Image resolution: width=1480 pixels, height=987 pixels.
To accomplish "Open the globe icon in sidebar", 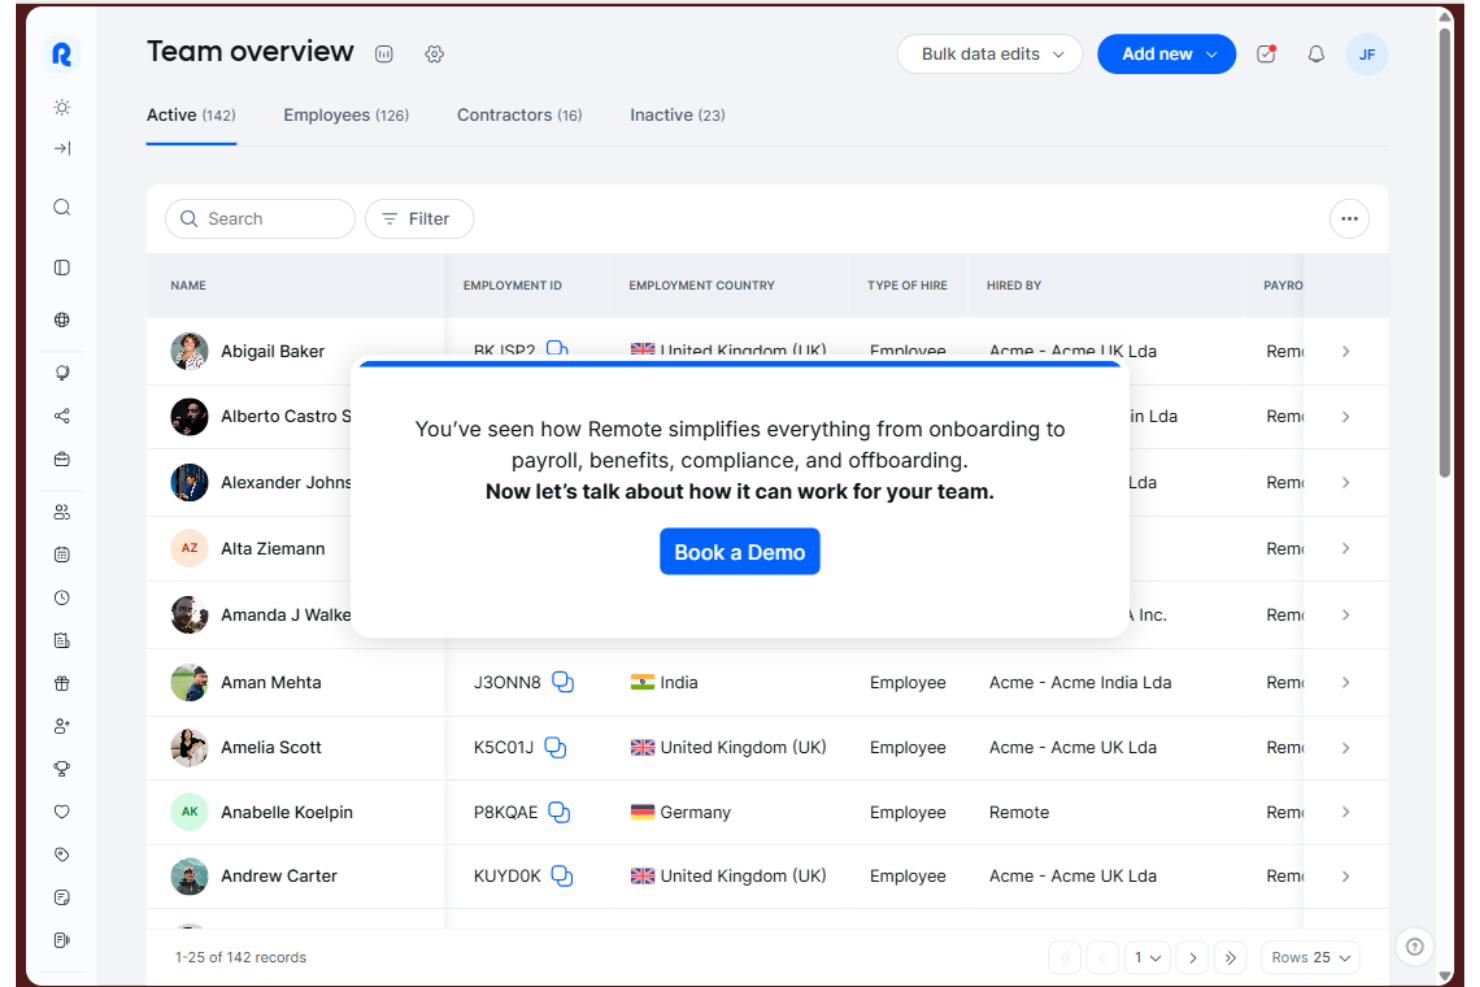I will tap(62, 320).
